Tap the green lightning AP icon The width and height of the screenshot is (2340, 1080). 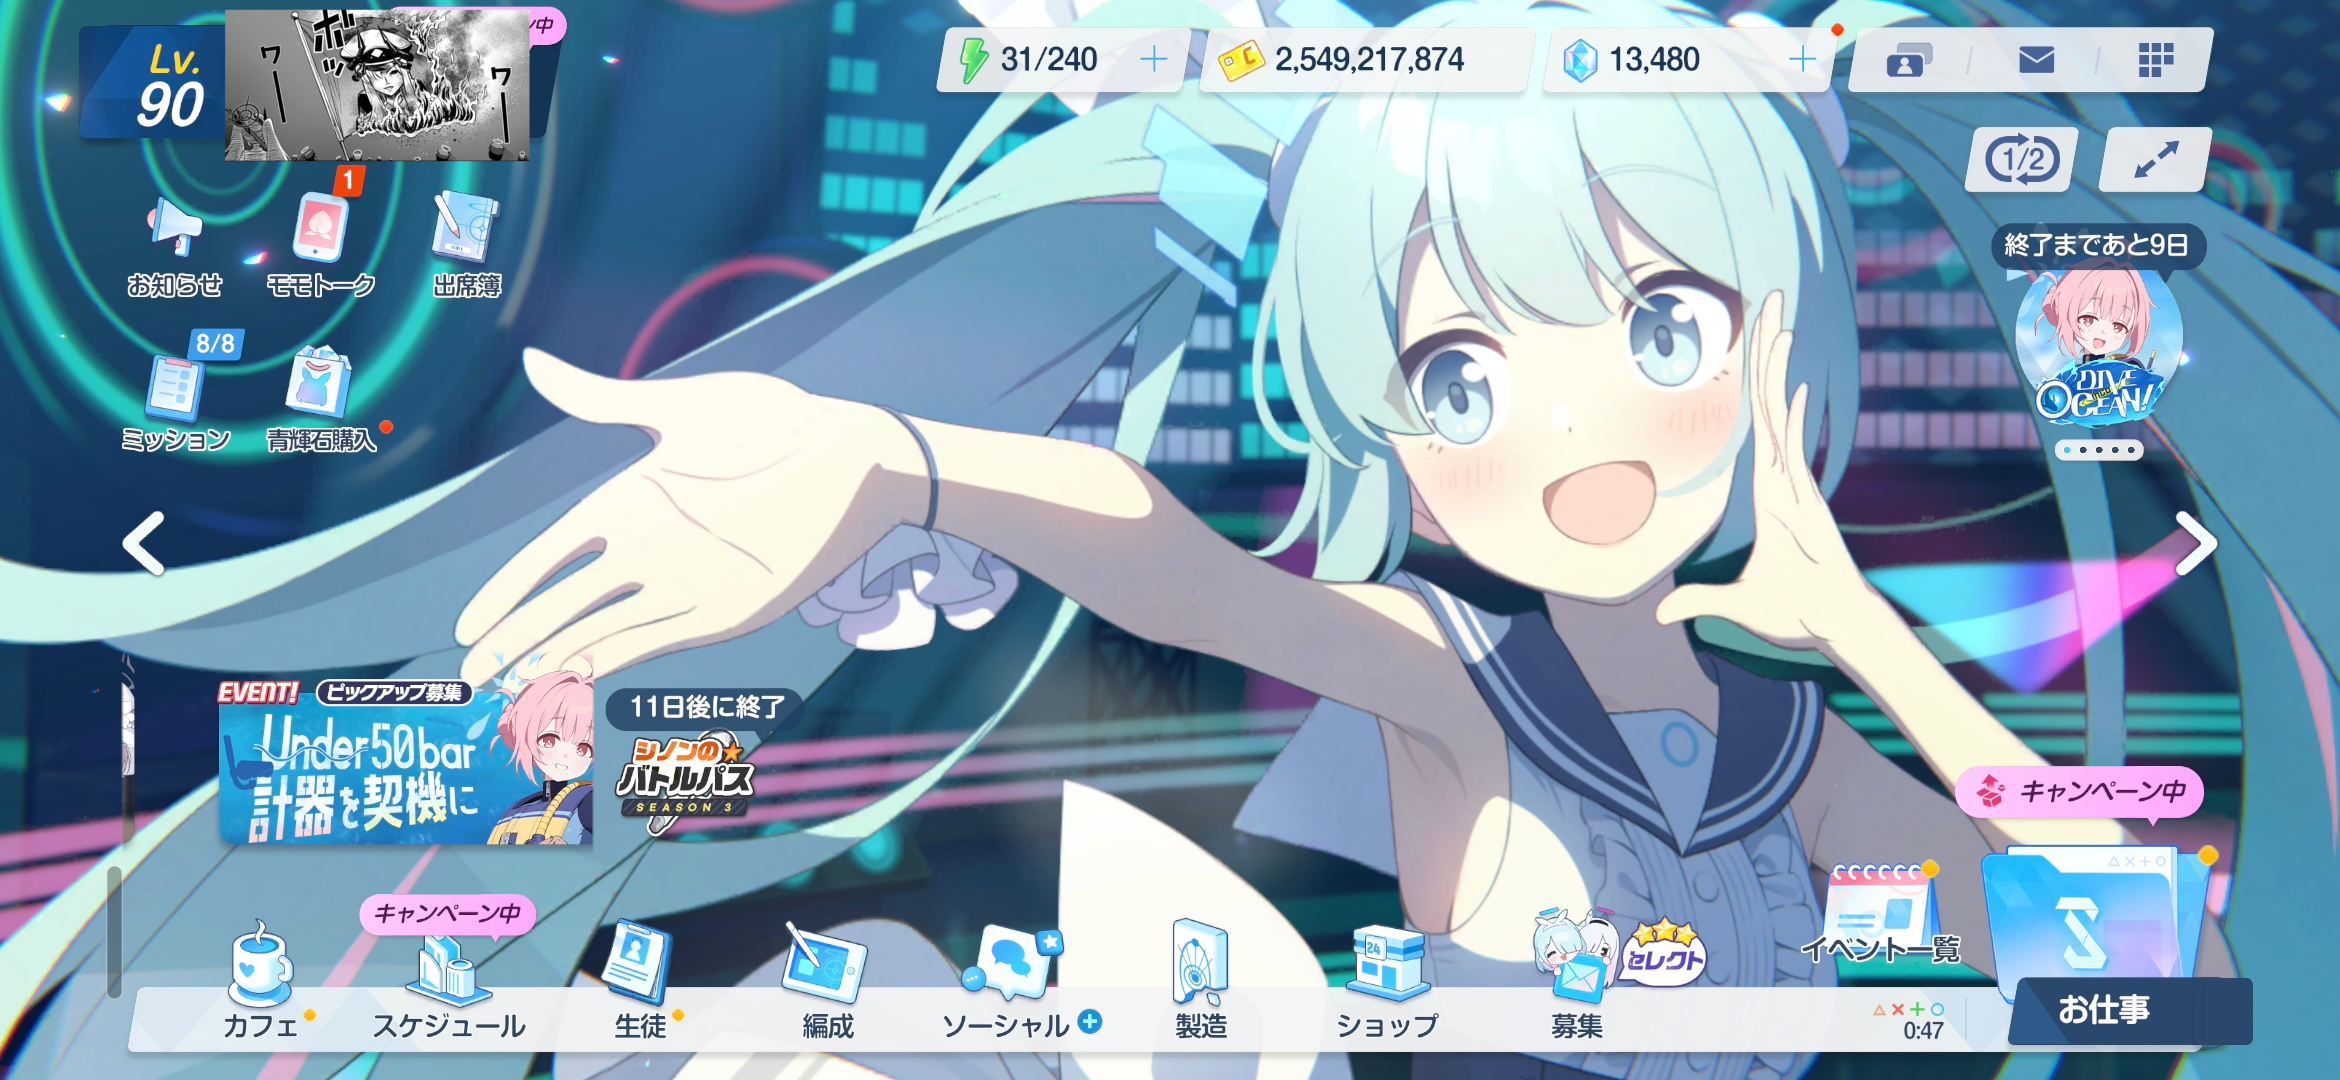[x=973, y=60]
